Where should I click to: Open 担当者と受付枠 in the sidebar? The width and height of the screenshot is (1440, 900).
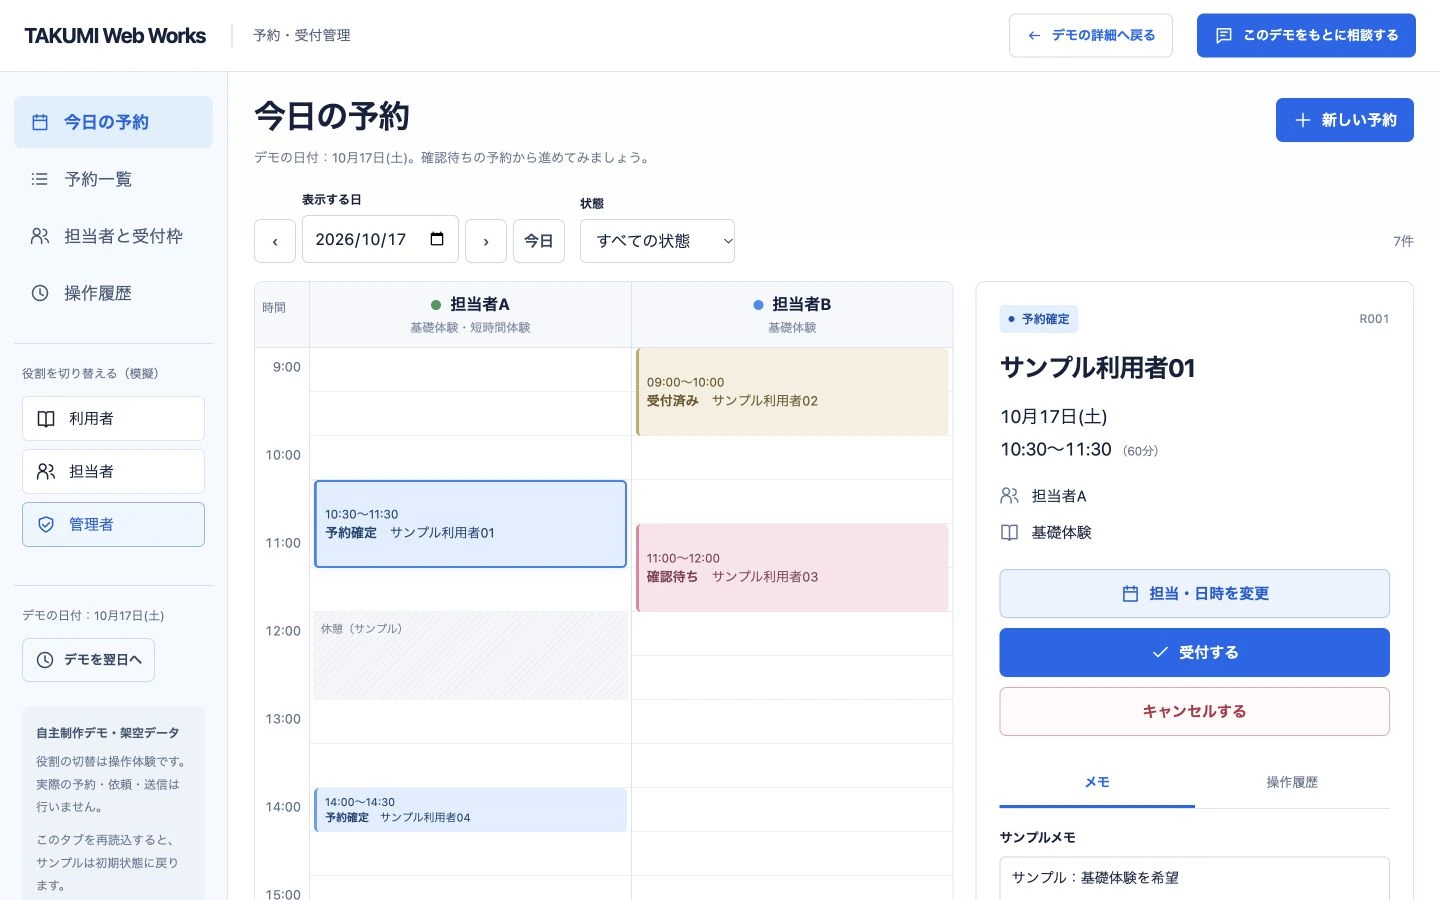[x=113, y=236]
